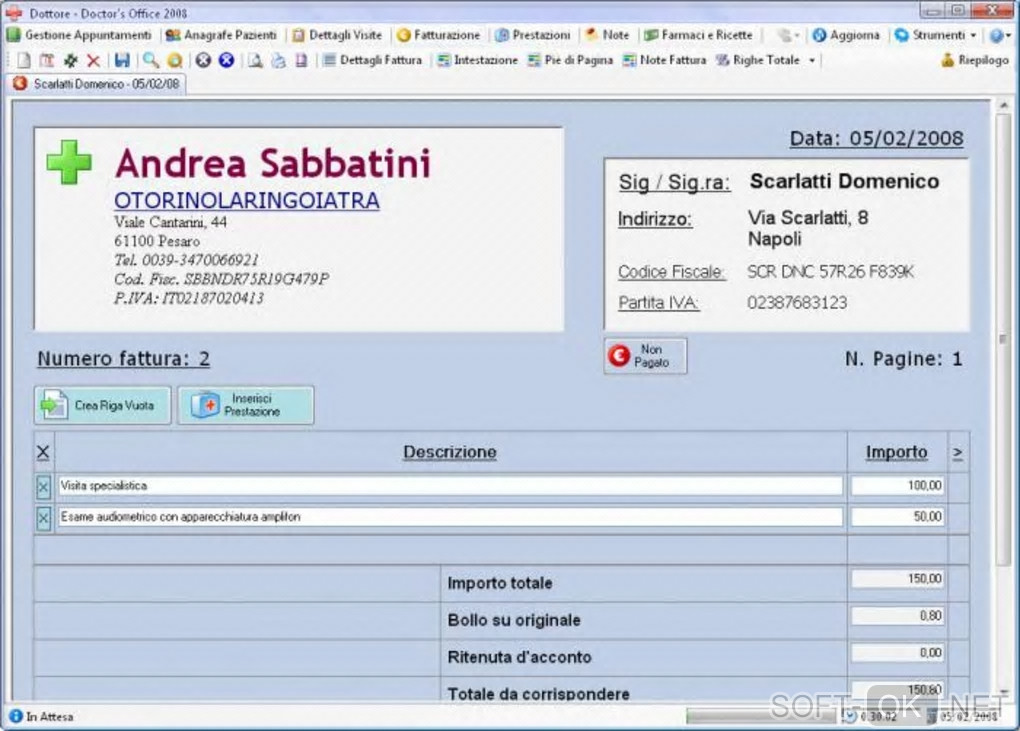Open the Fatturazione section
This screenshot has height=731, width=1020.
pyautogui.click(x=438, y=35)
